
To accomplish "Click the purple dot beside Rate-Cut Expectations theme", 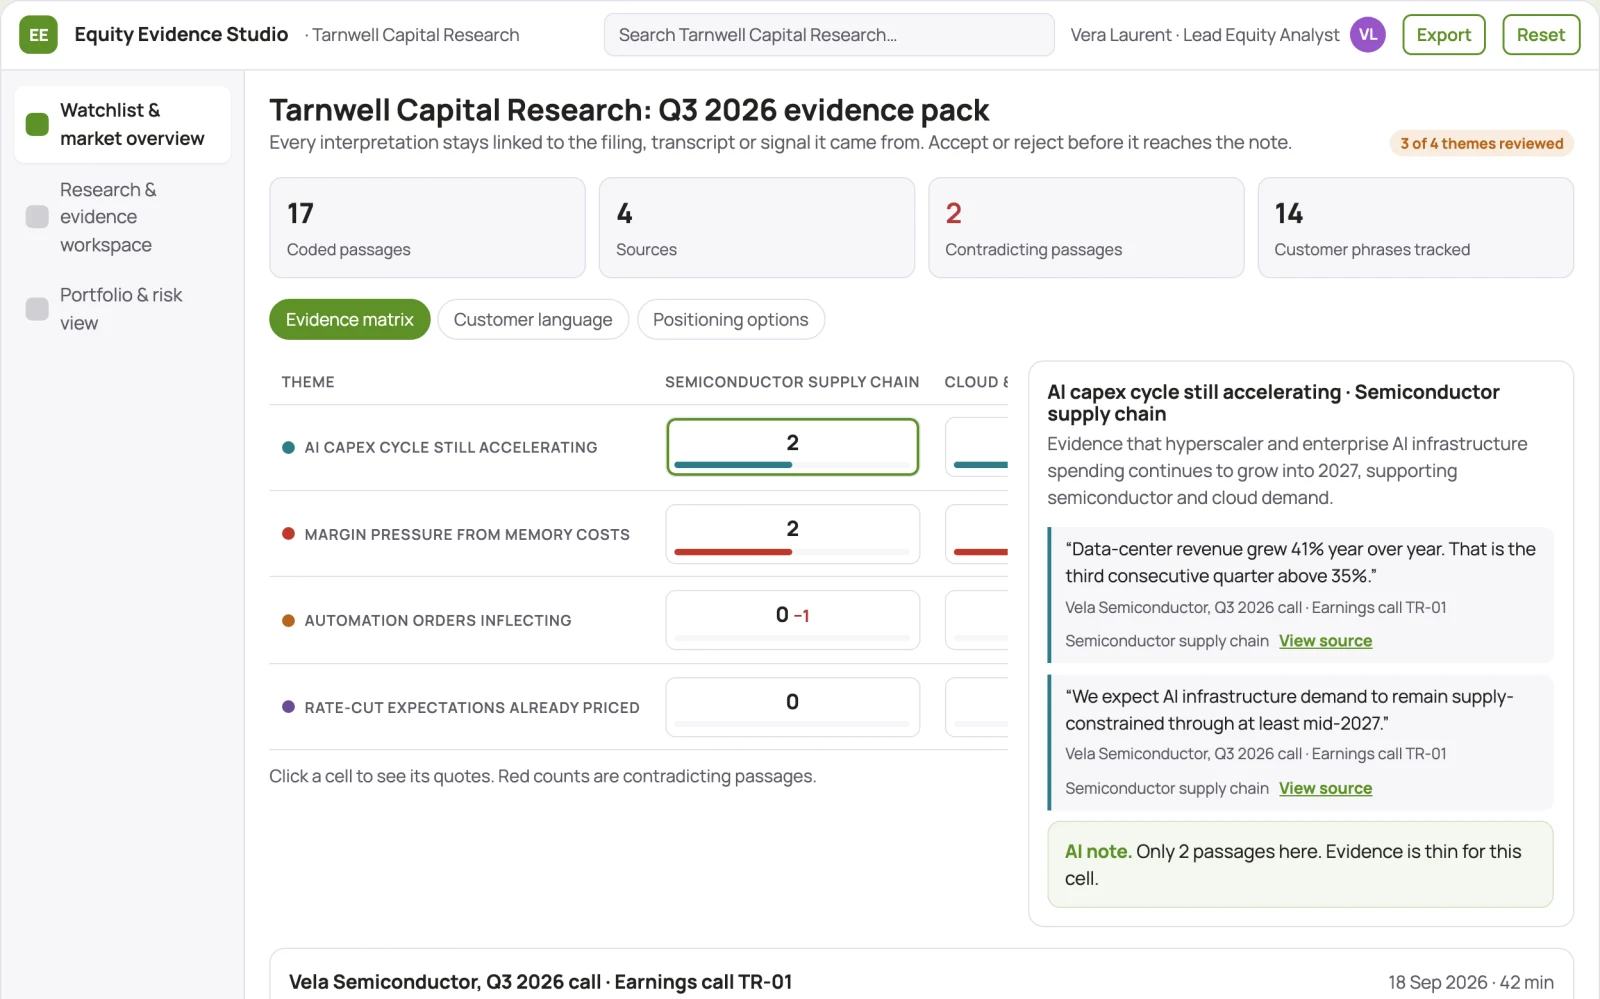I will [288, 707].
